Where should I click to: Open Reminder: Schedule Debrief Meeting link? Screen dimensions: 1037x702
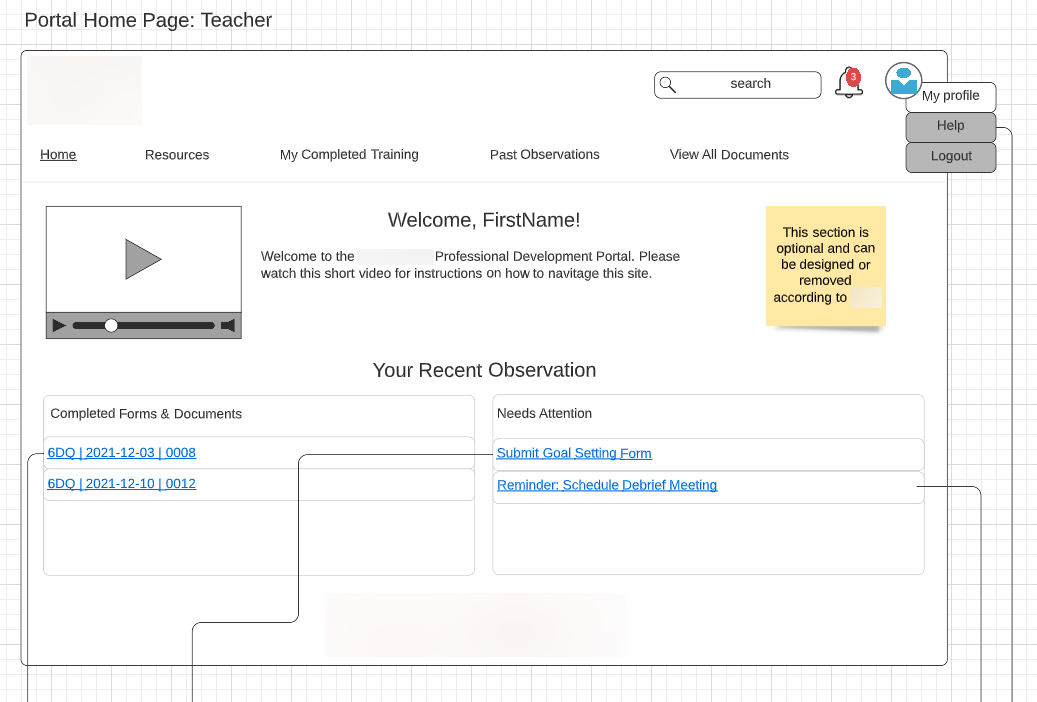coord(607,485)
